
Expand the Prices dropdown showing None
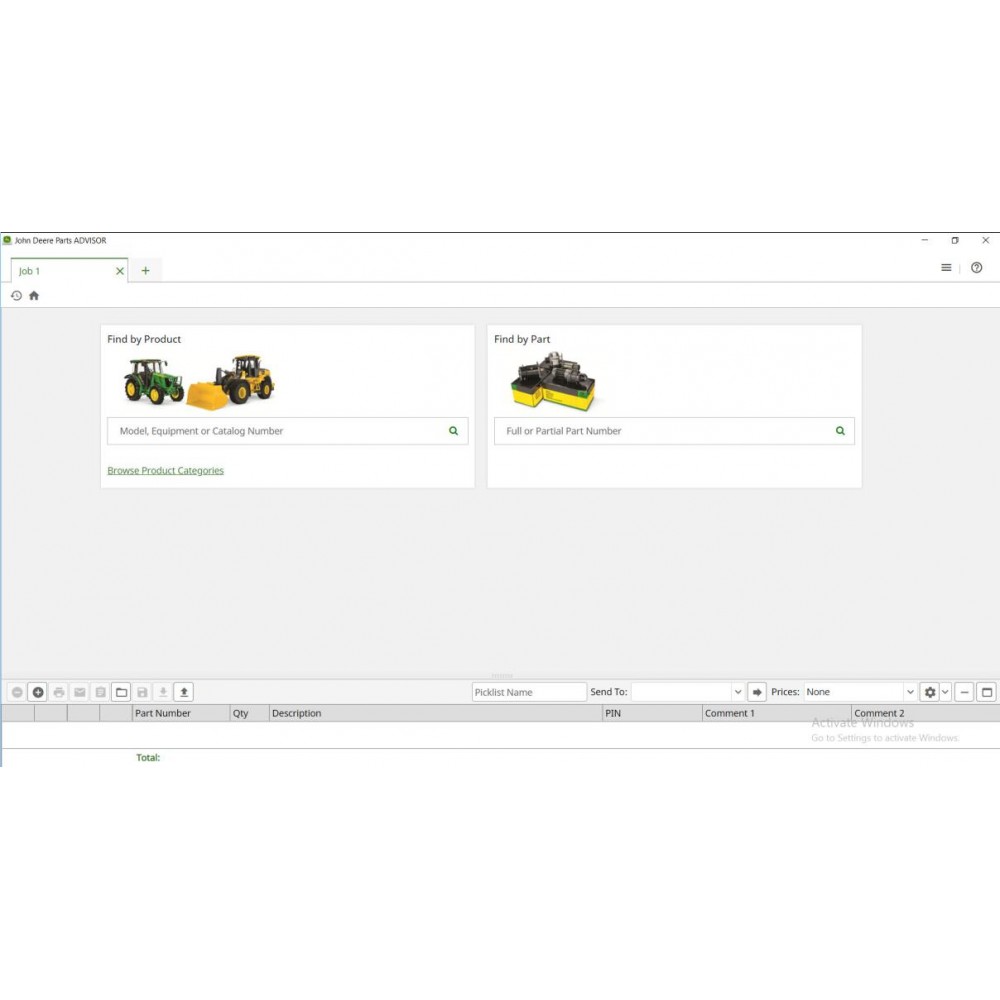click(x=910, y=692)
